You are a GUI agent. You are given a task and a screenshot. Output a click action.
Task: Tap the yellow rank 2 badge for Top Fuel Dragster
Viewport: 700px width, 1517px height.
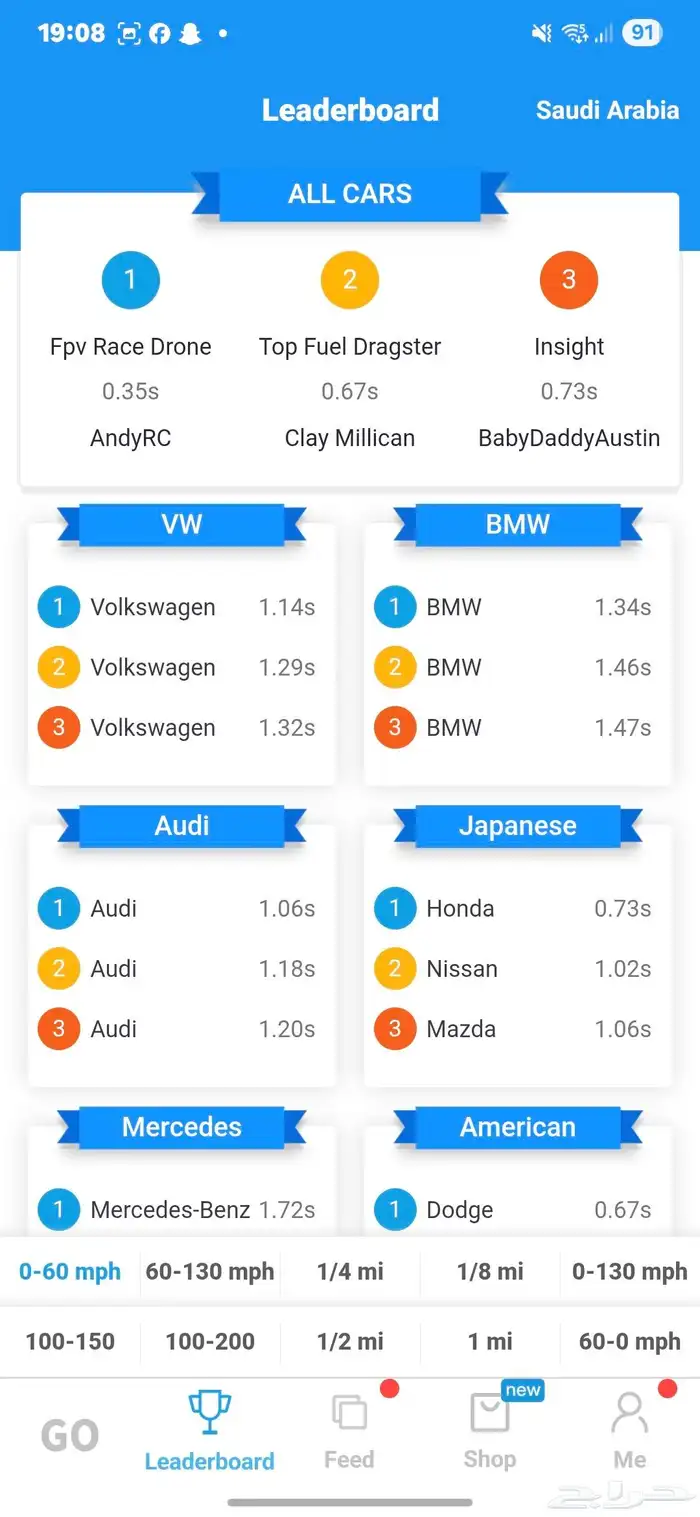pos(349,279)
